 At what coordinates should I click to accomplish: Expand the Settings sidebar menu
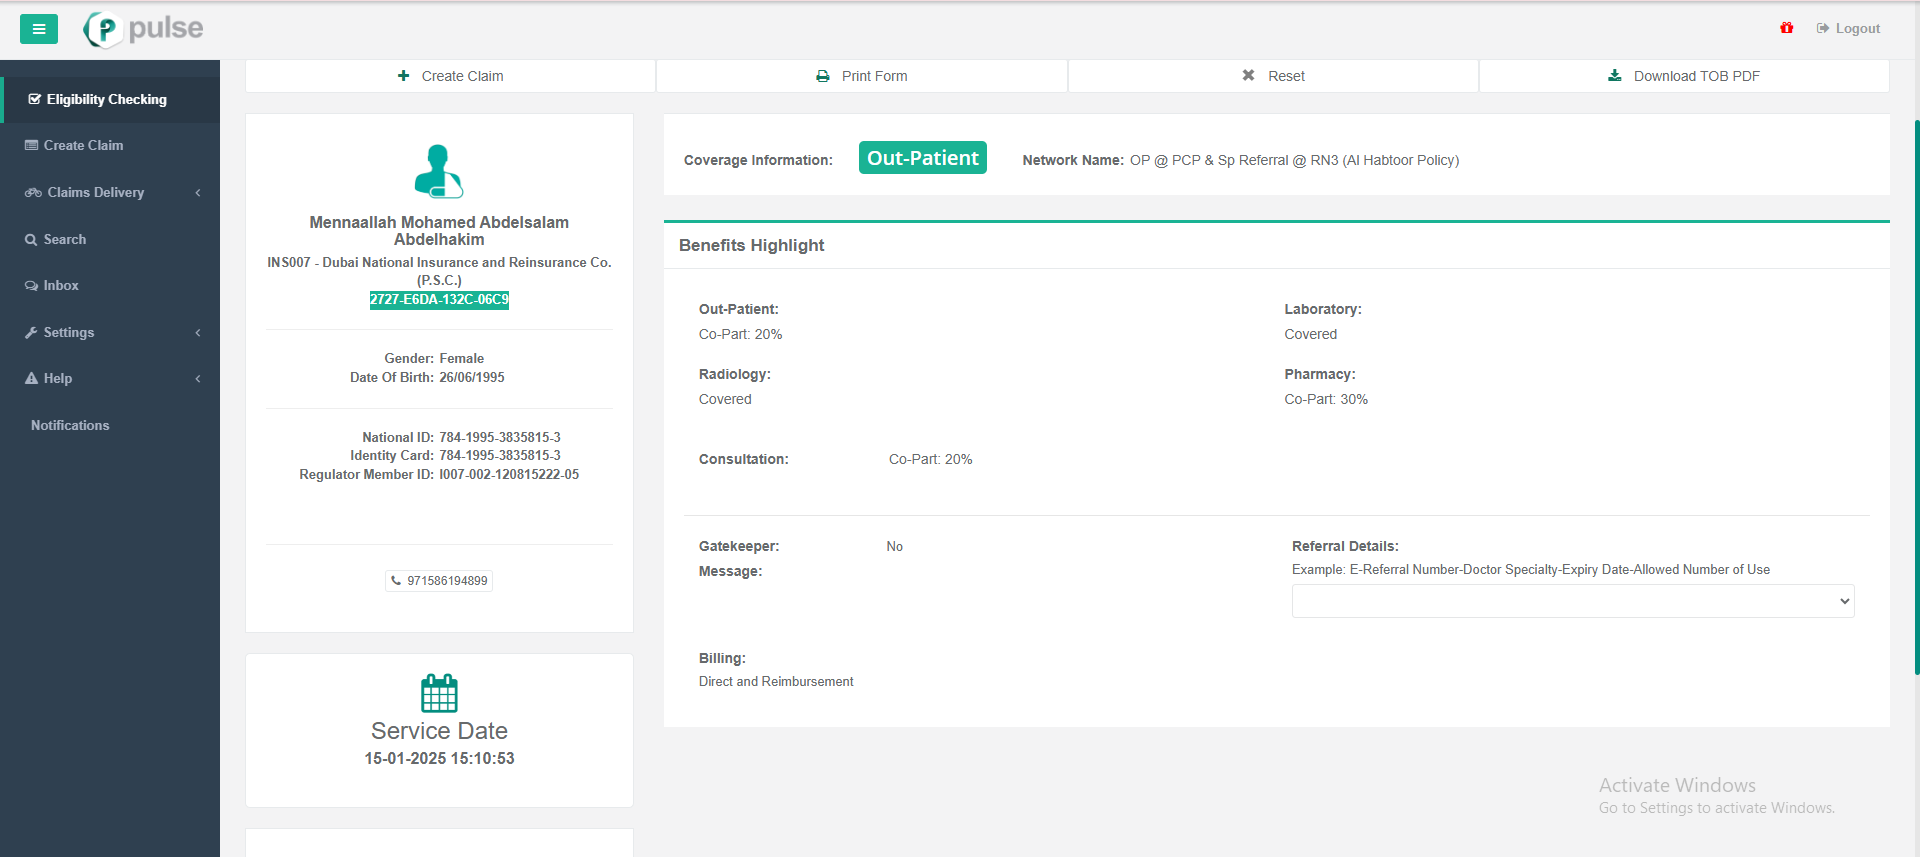(110, 332)
